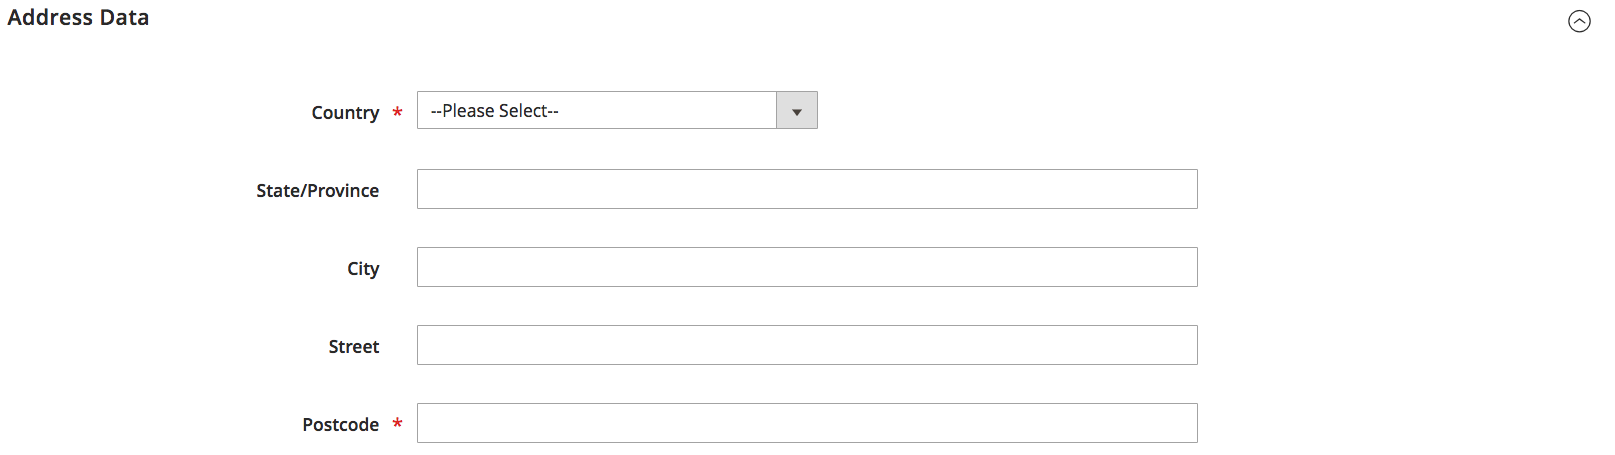Click the Street label

coord(354,347)
